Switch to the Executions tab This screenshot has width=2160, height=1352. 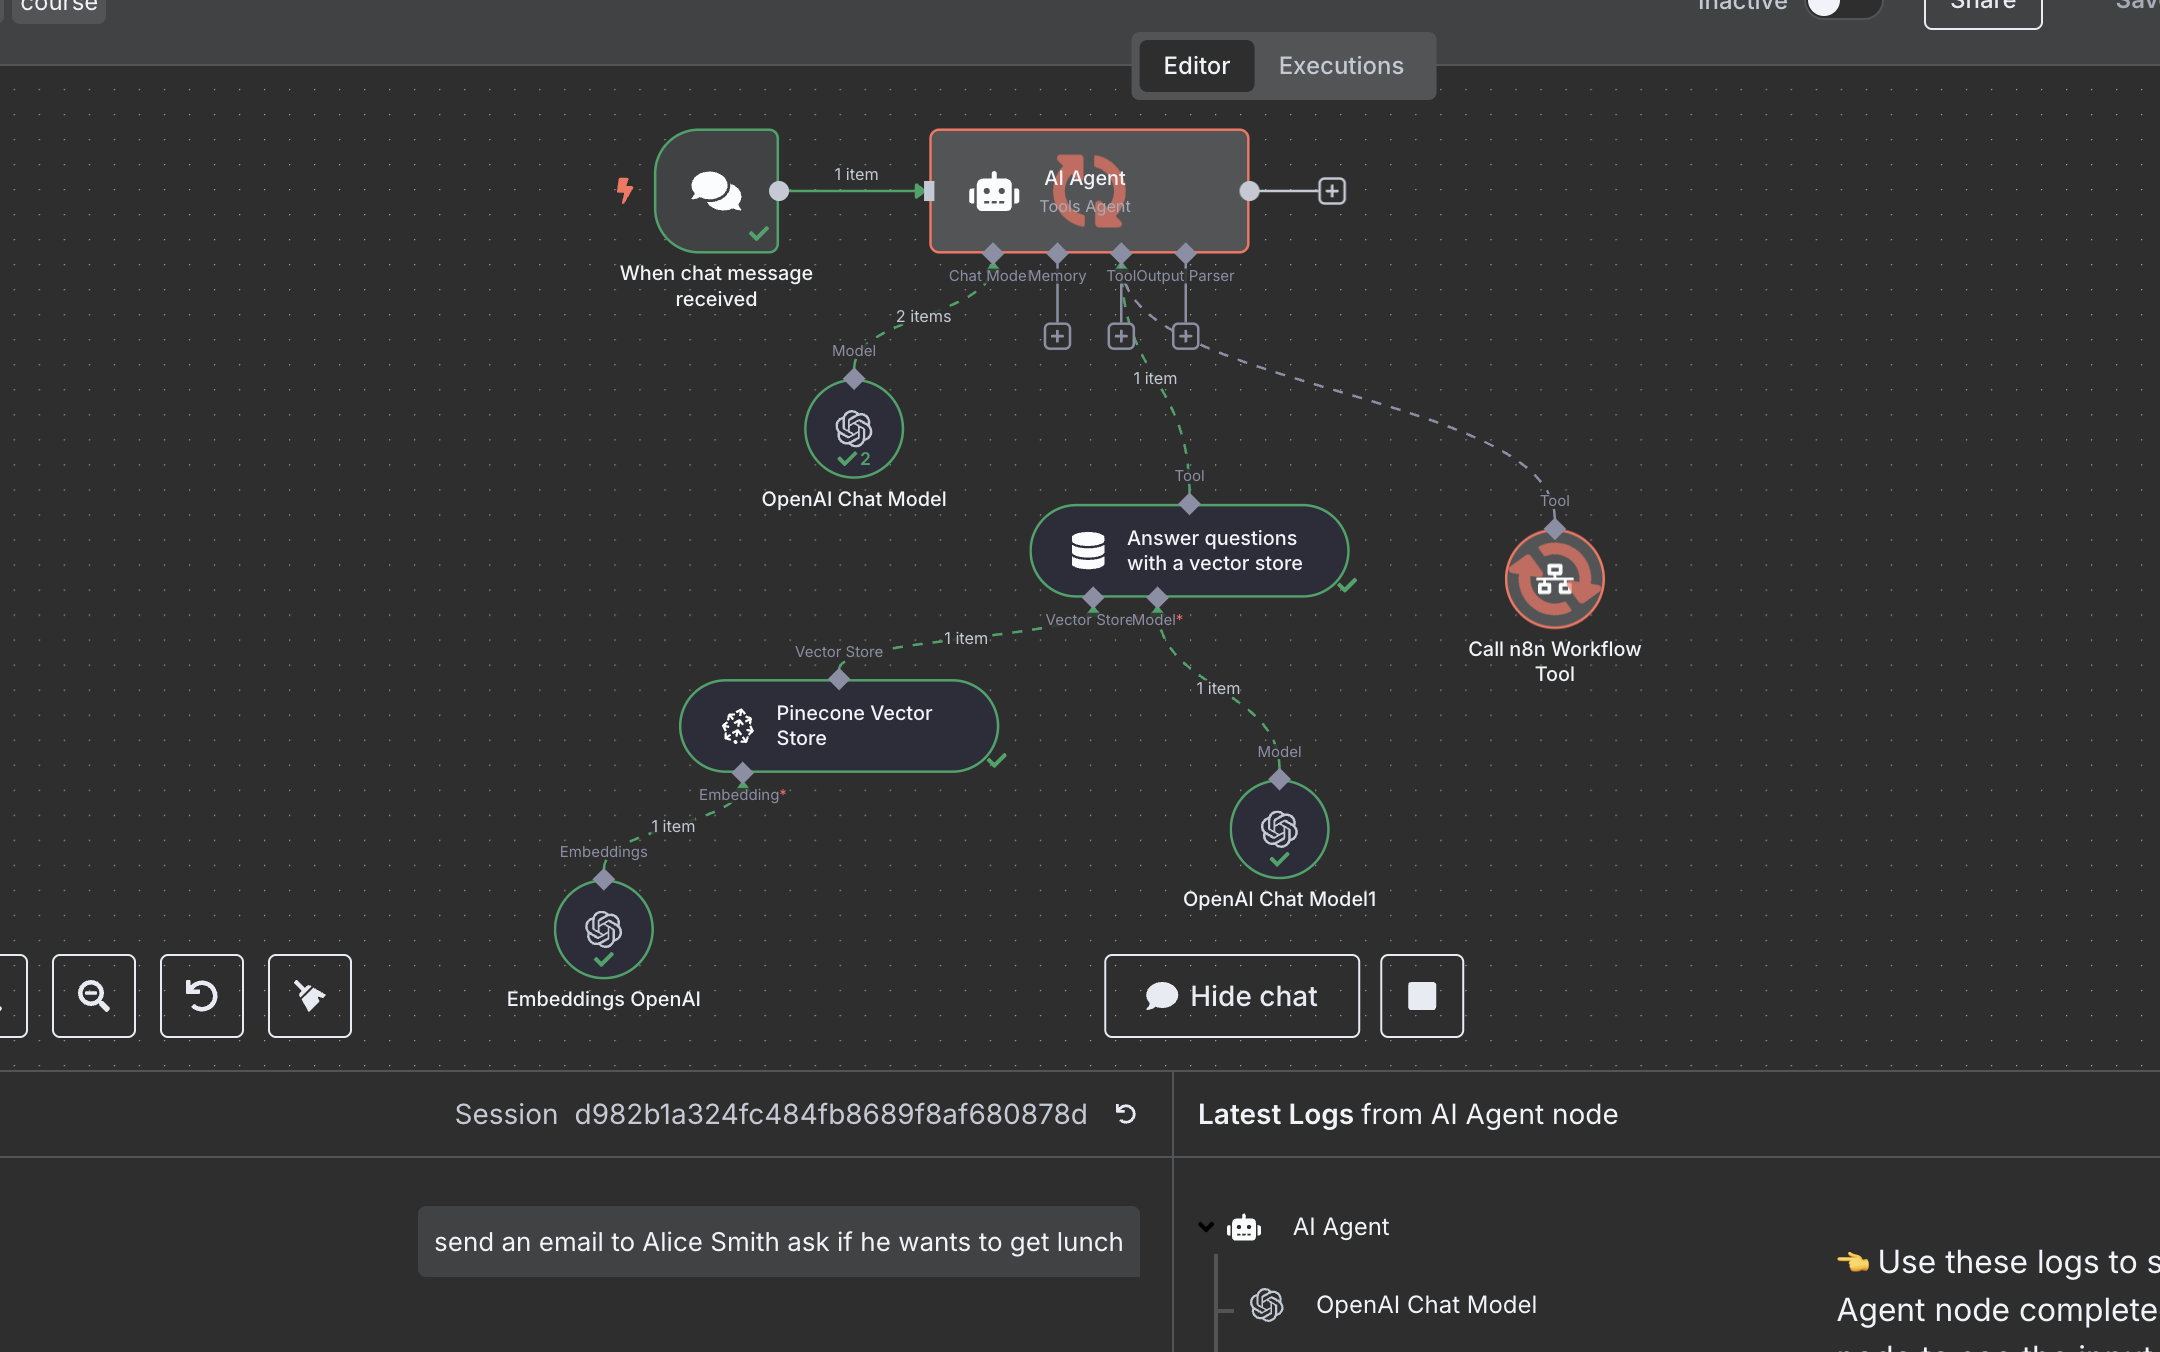tap(1340, 66)
